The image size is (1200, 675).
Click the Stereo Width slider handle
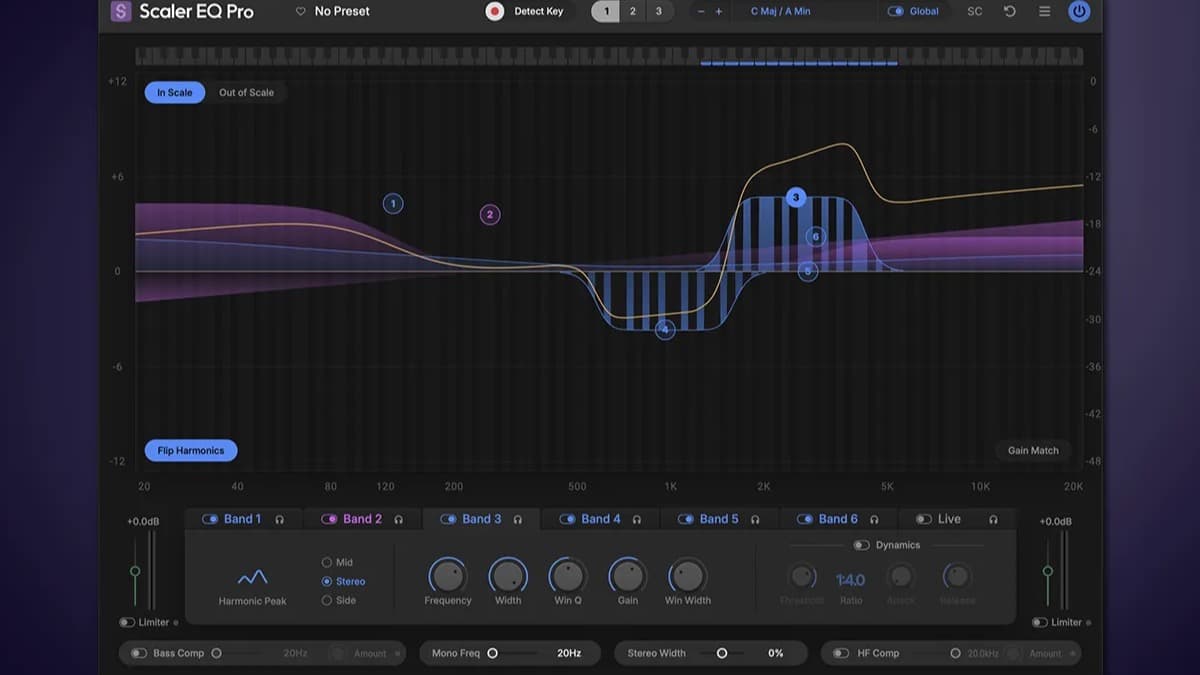click(x=722, y=653)
